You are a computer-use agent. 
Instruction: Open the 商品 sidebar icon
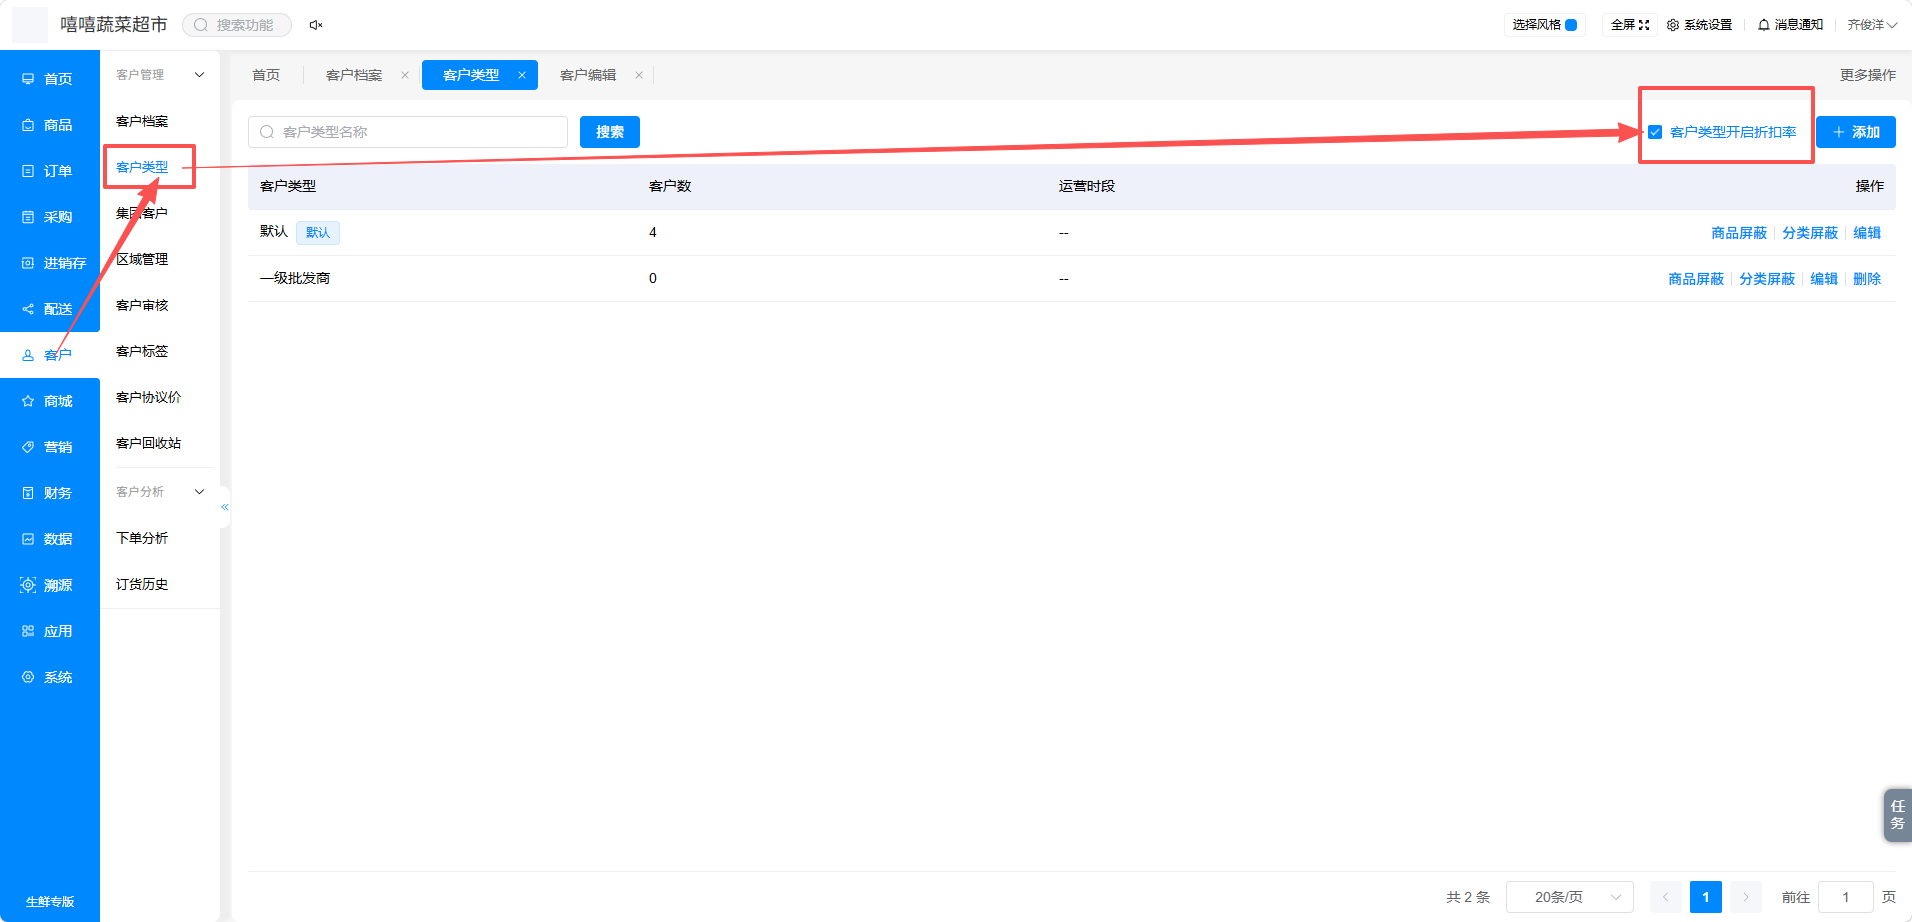[28, 125]
